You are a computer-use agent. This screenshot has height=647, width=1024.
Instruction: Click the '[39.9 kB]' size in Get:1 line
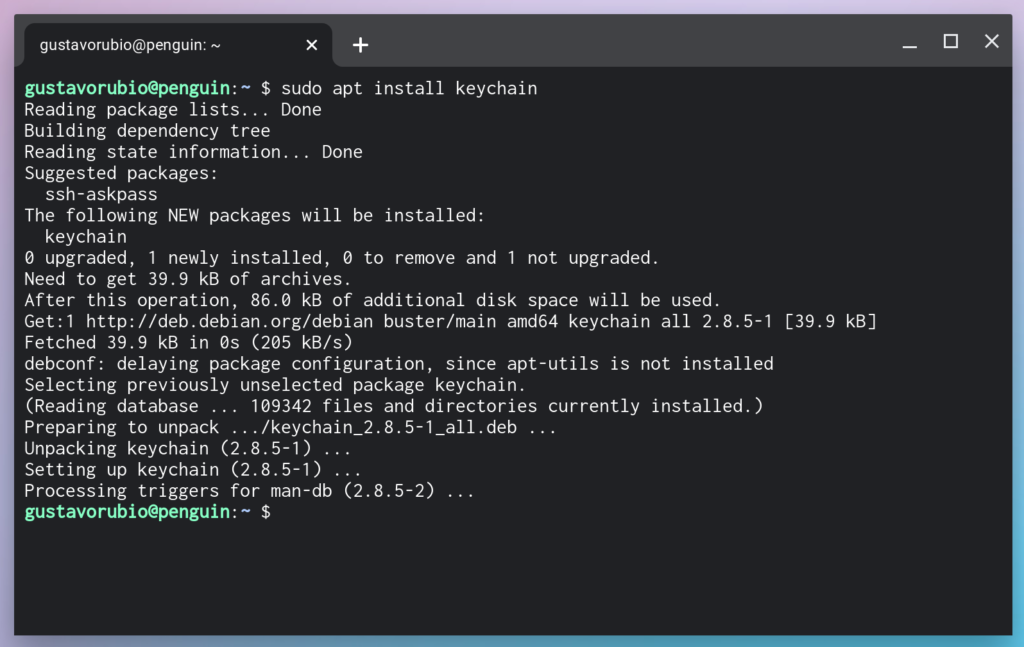[830, 321]
